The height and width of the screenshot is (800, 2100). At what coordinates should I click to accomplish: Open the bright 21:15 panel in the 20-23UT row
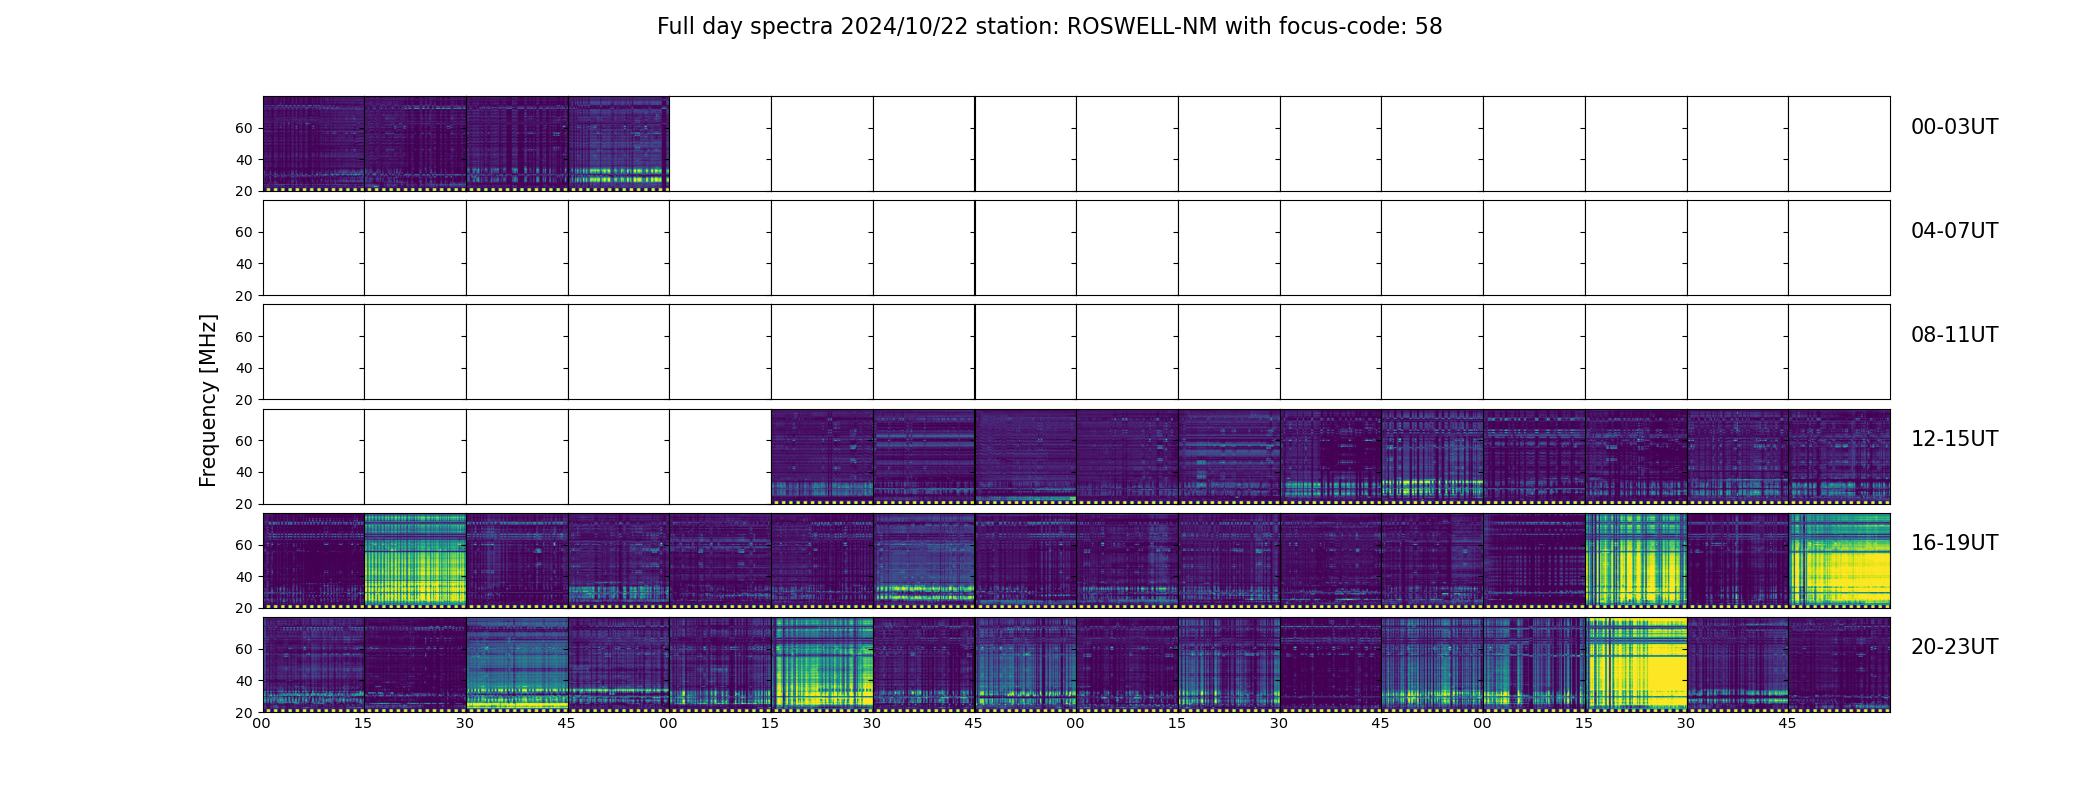(822, 665)
